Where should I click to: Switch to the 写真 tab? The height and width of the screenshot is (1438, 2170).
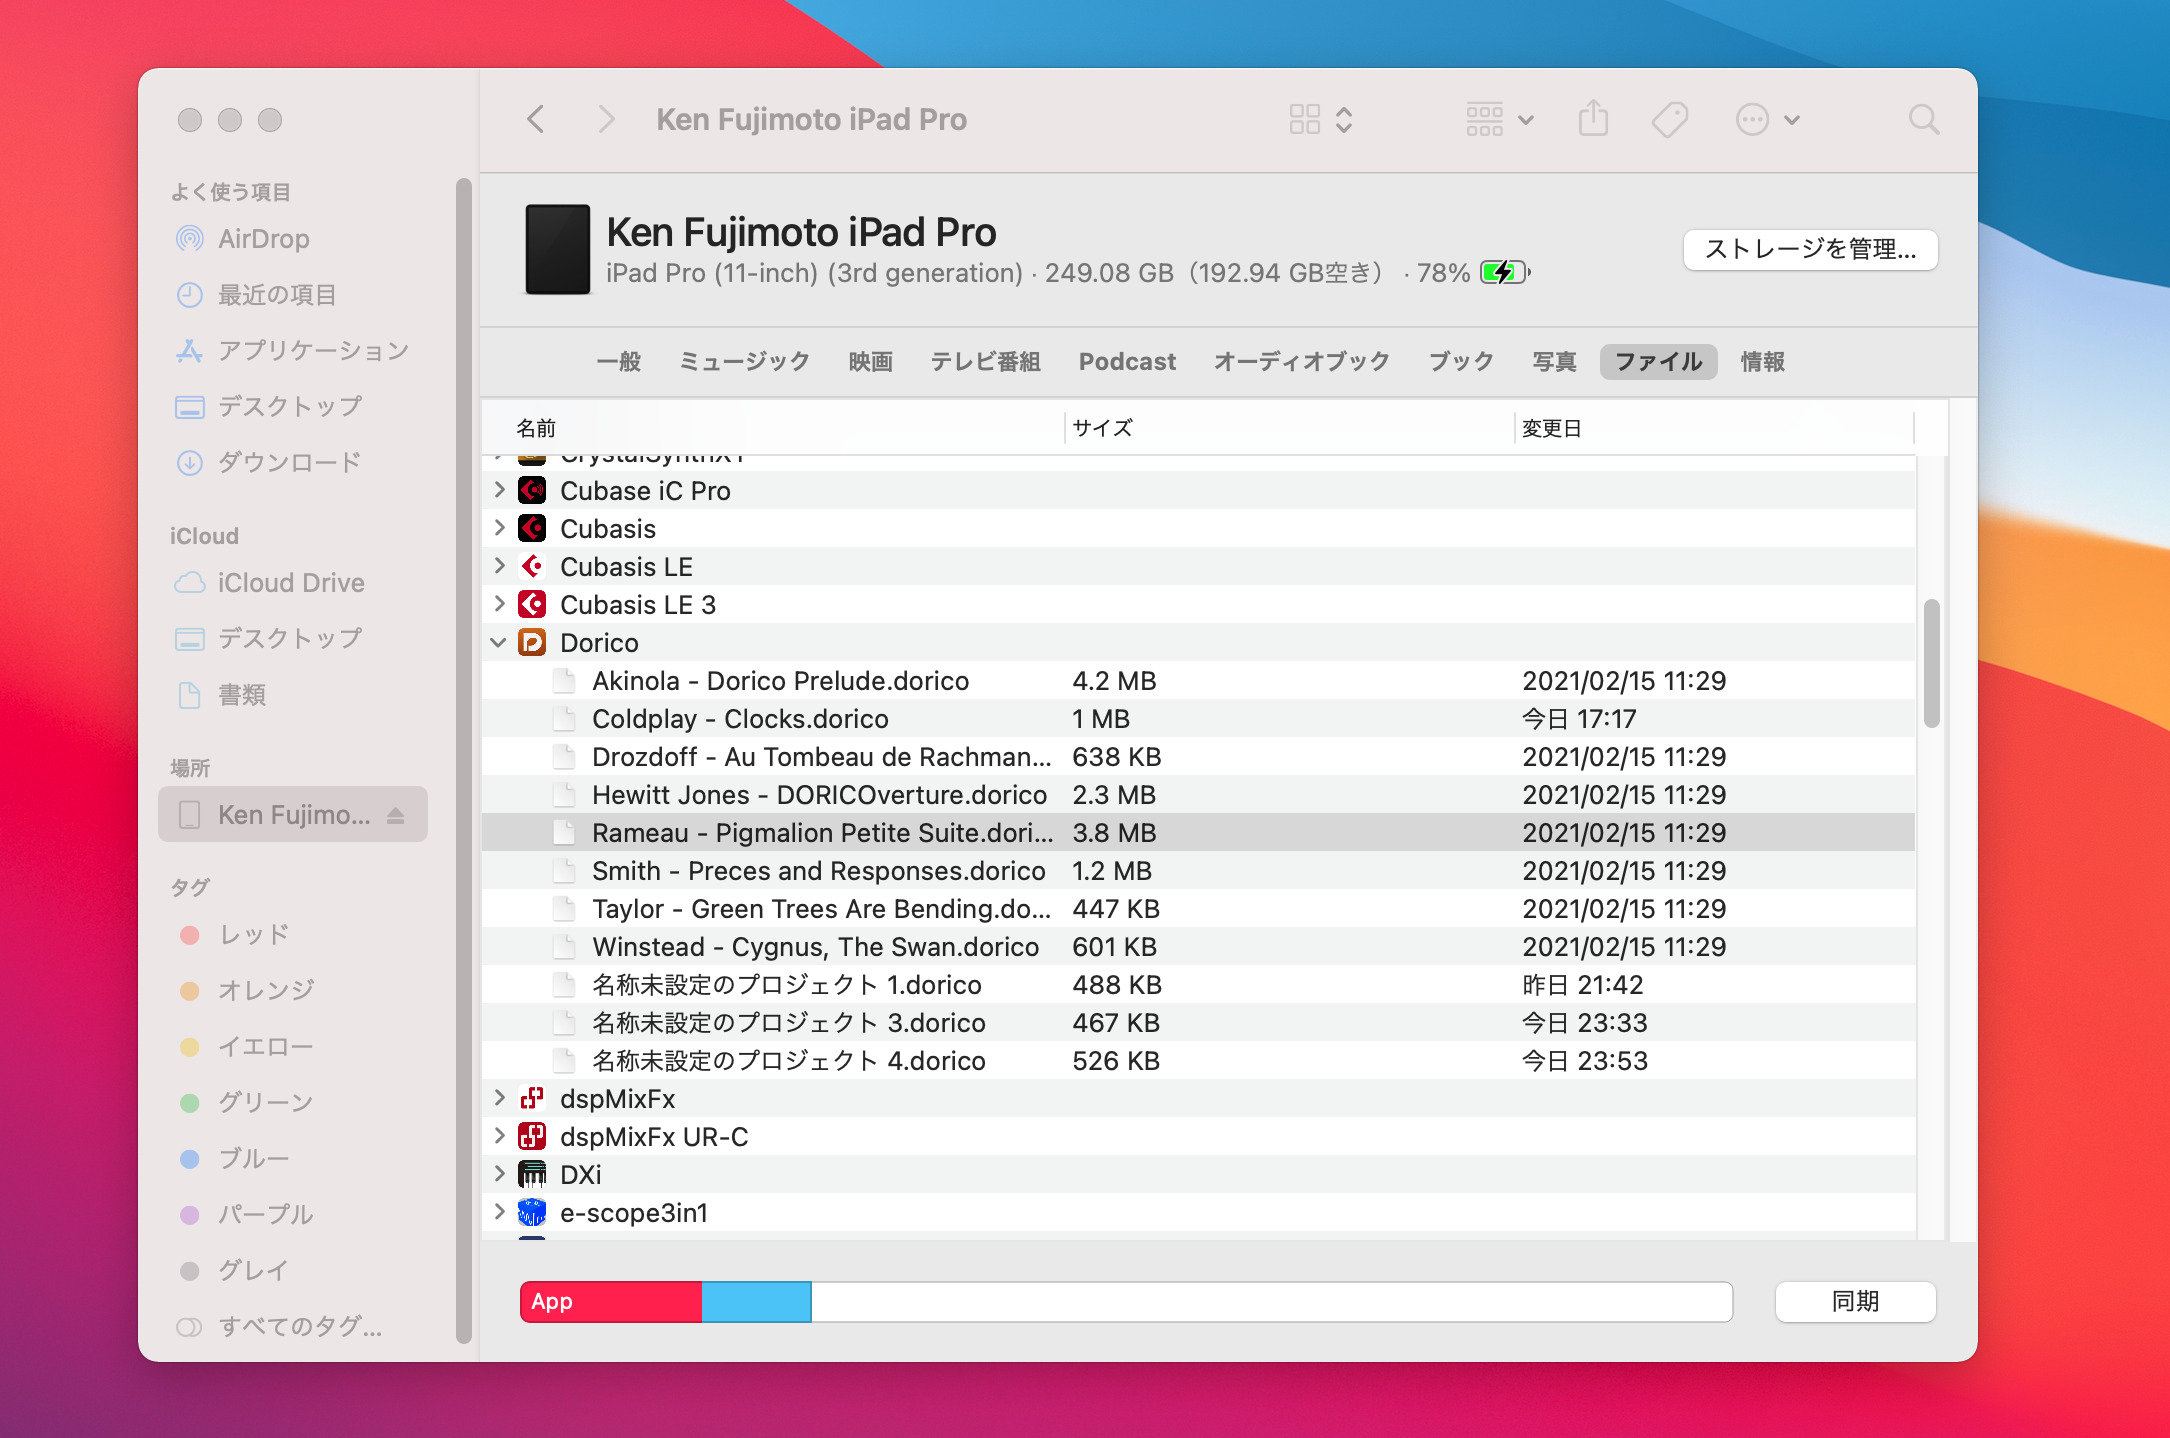(1554, 361)
